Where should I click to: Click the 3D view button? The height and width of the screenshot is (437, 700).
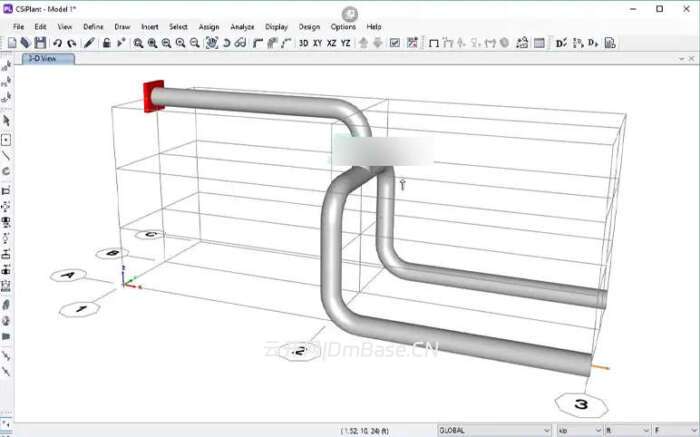coord(304,43)
